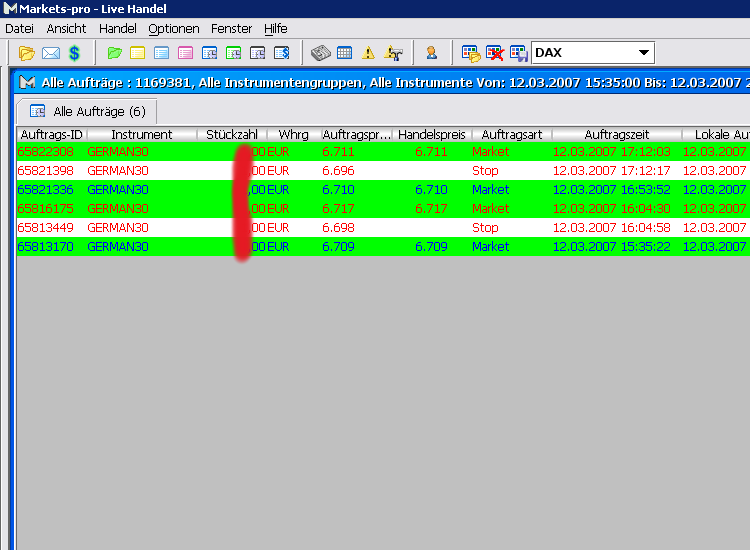The width and height of the screenshot is (750, 550).
Task: Open the pink list window icon
Action: coord(186,53)
